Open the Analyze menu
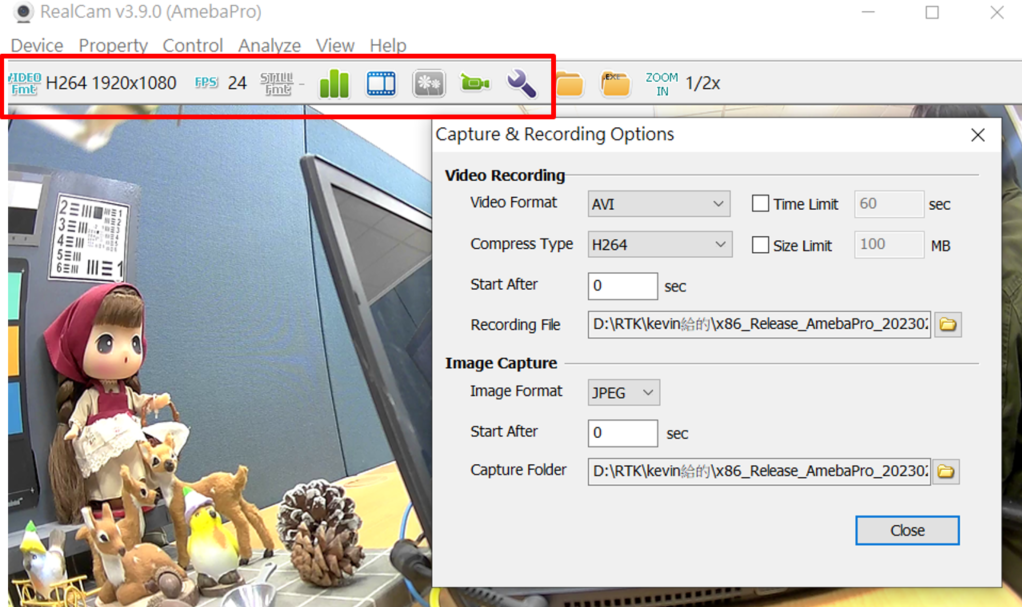Image resolution: width=1022 pixels, height=607 pixels. (x=269, y=46)
